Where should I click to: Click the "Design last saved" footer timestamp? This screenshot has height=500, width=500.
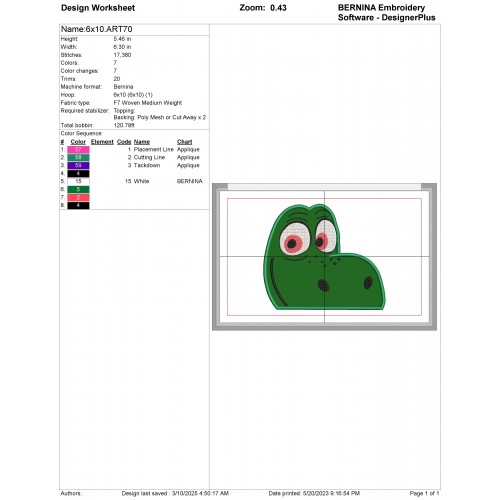click(x=175, y=493)
